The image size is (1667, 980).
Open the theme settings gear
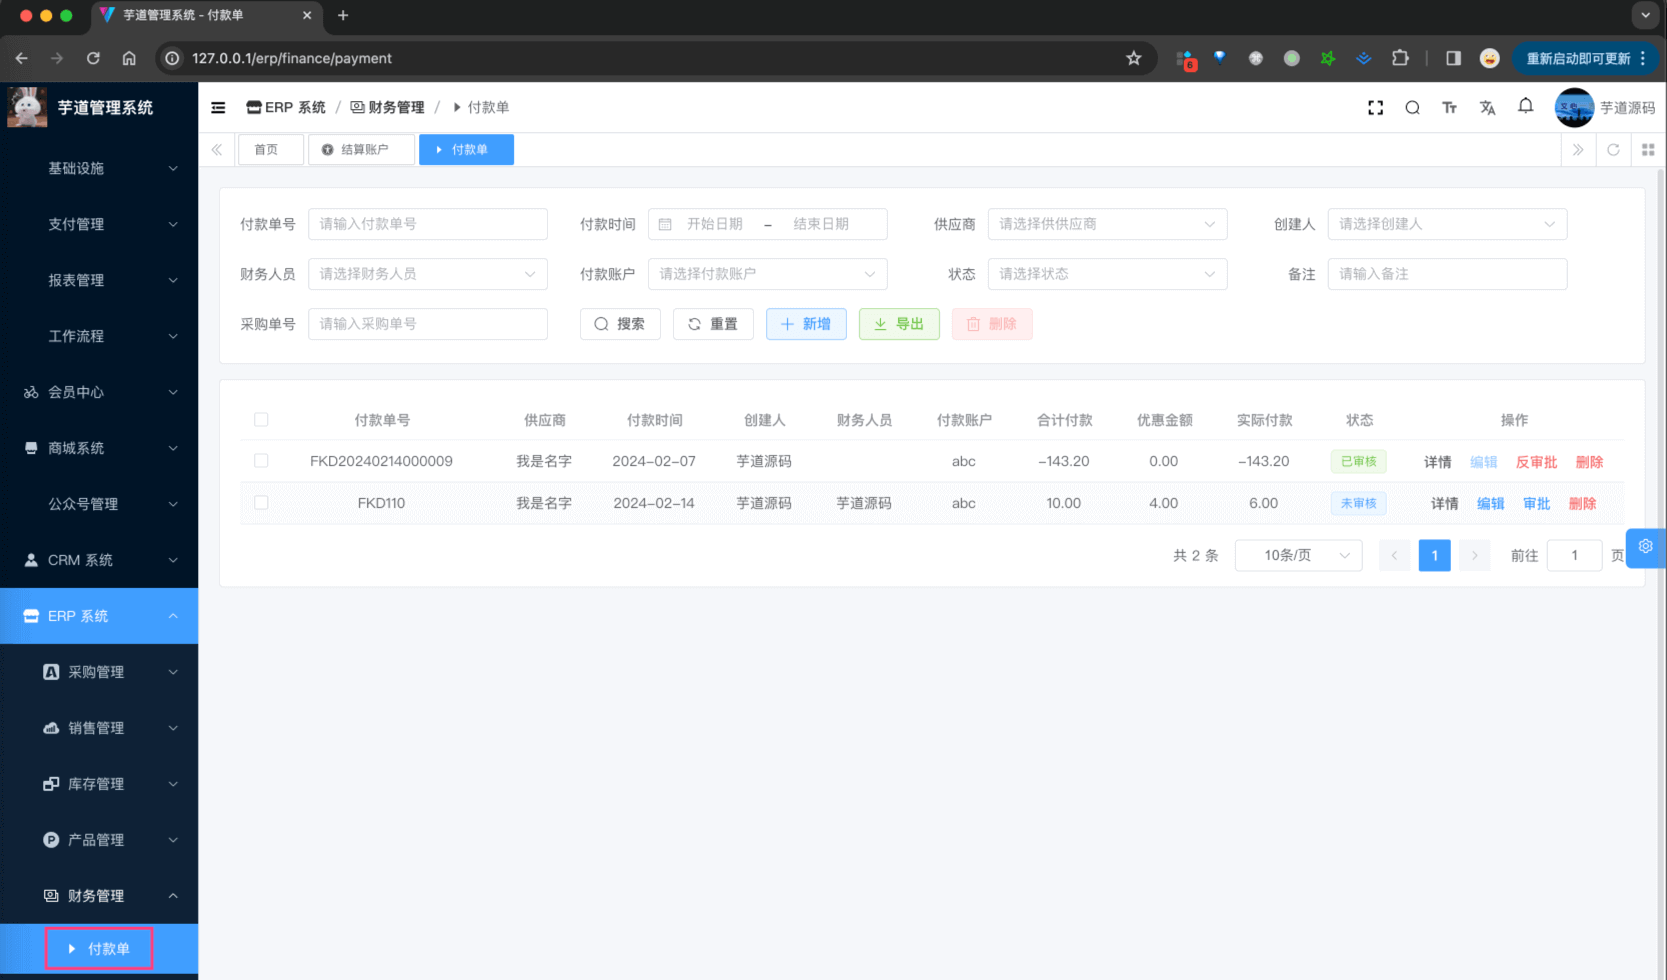pos(1646,548)
